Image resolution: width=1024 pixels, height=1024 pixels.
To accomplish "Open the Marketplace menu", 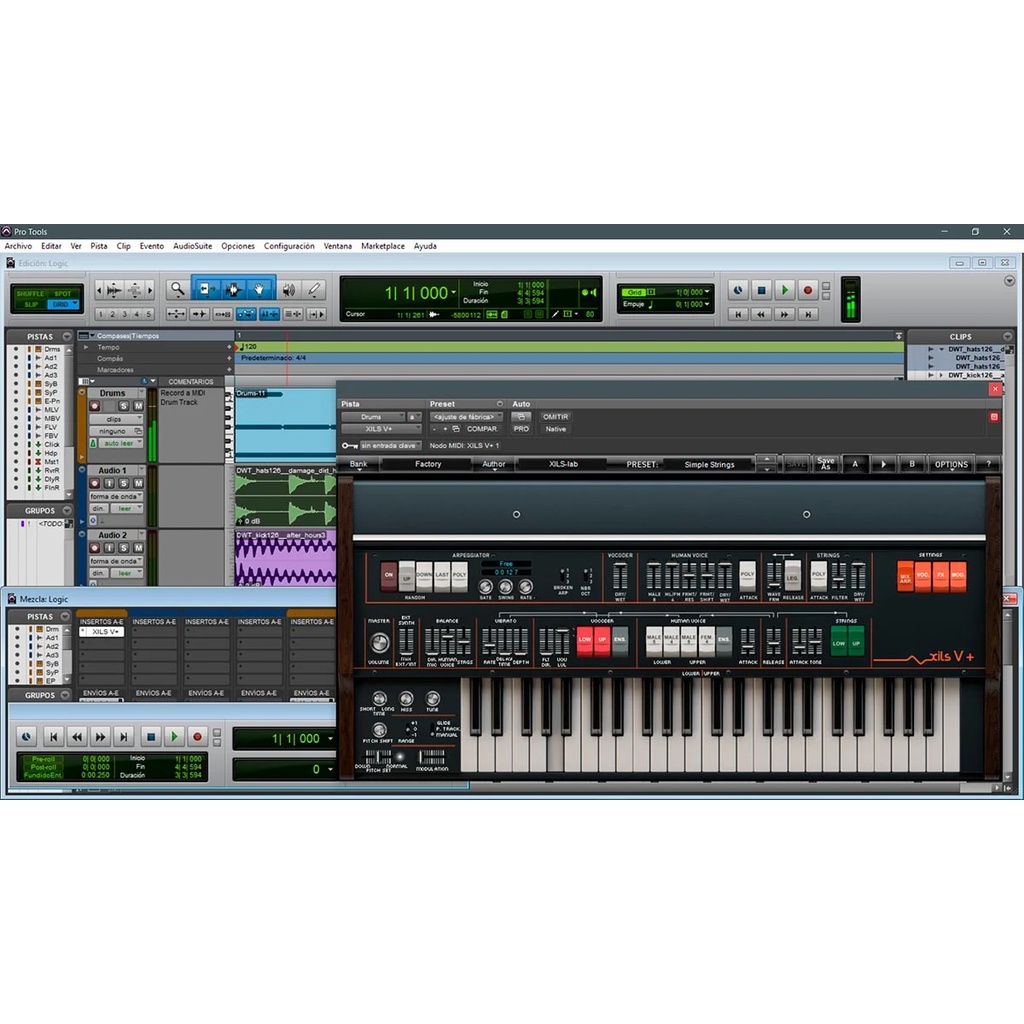I will coord(383,246).
